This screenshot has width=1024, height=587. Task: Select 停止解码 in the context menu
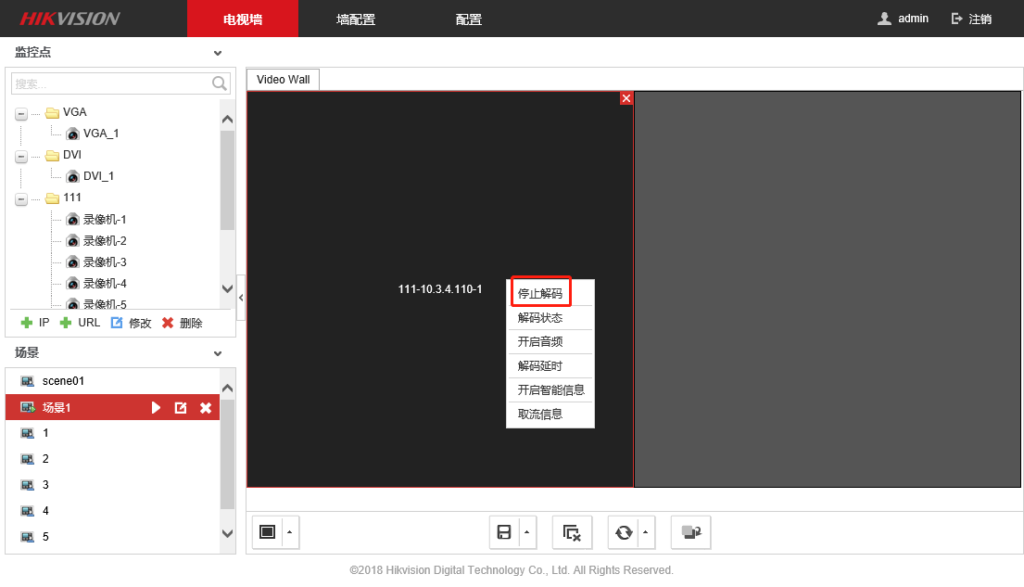click(540, 294)
